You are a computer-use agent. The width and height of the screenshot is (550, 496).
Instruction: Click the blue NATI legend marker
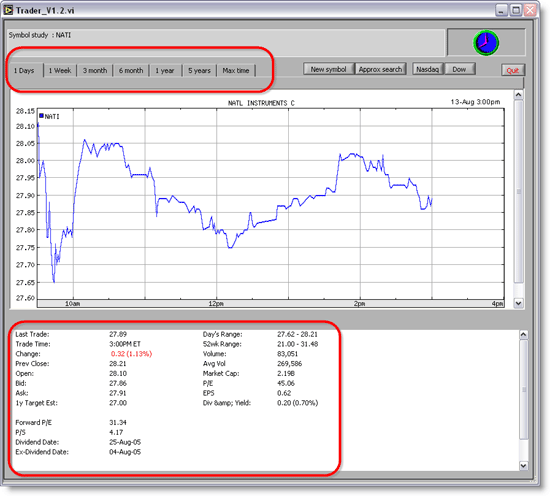41,116
